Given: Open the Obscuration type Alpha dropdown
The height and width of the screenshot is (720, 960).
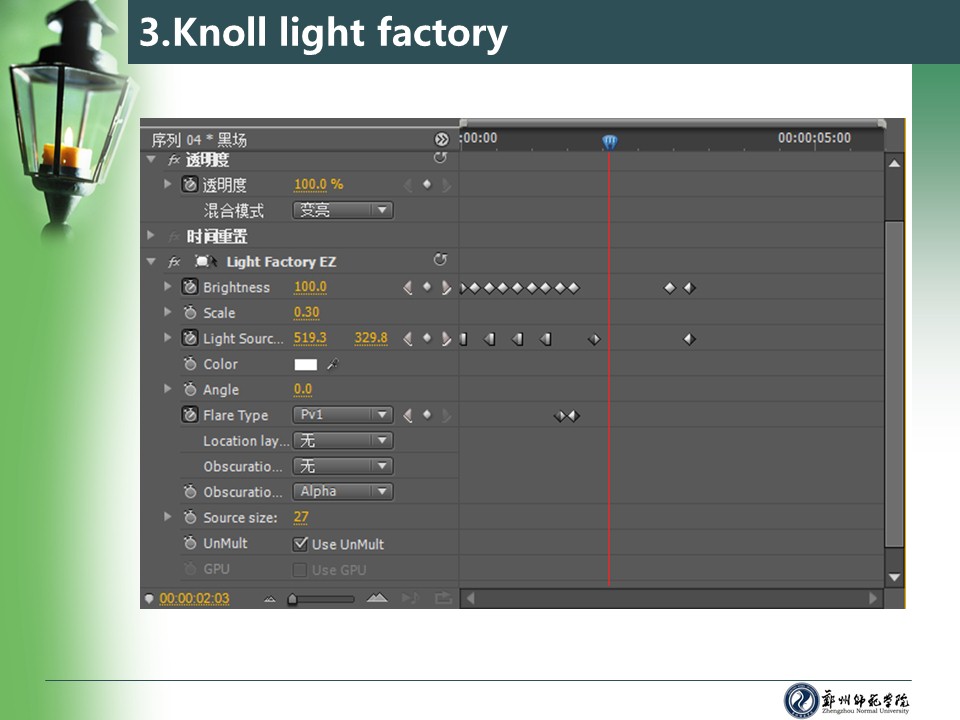Looking at the screenshot, I should 343,492.
